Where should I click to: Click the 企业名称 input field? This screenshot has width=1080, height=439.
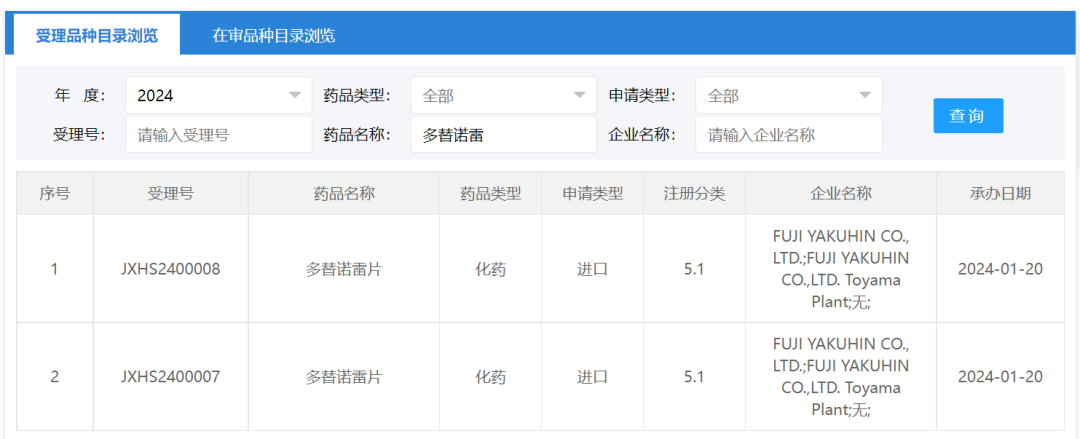click(x=789, y=134)
